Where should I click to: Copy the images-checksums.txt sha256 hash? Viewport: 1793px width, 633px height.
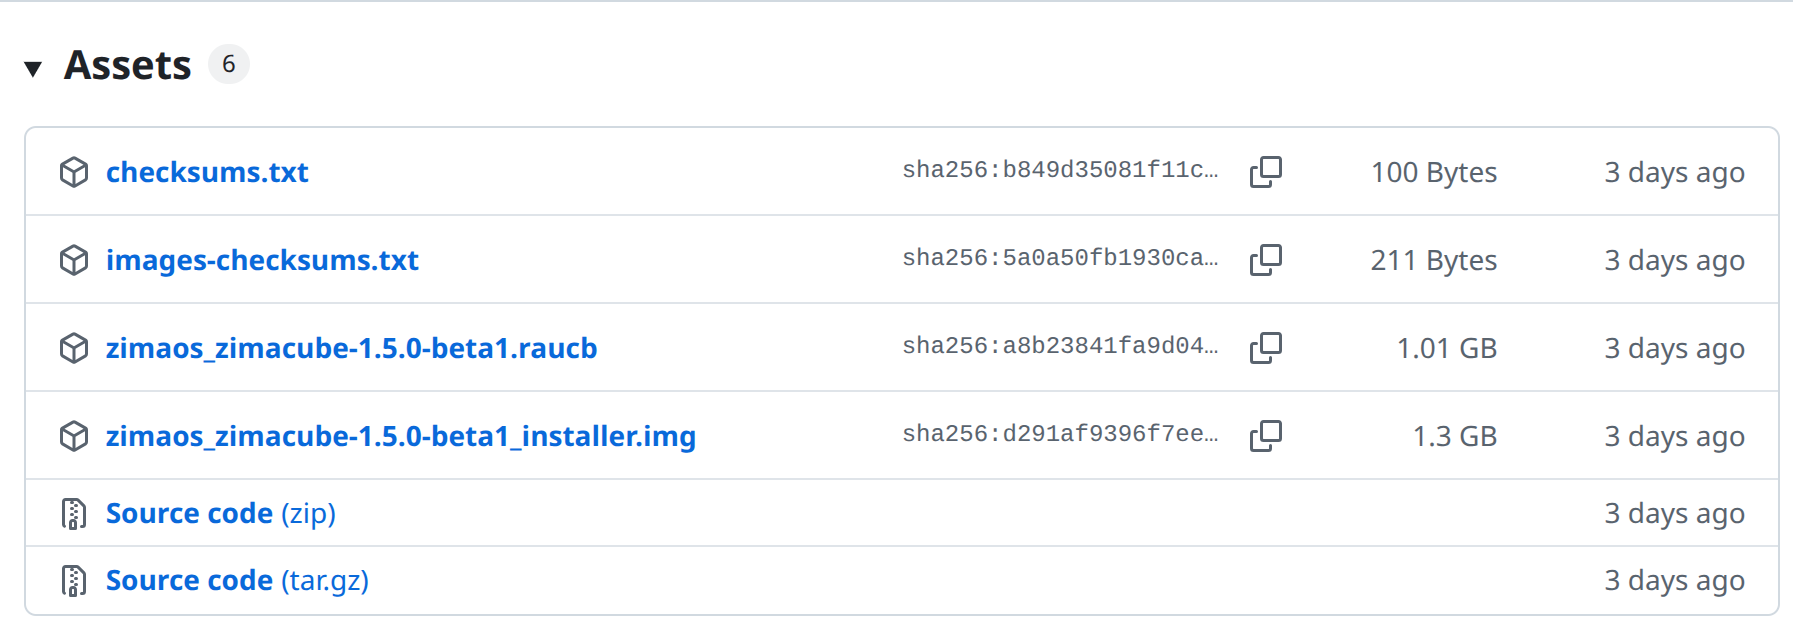coord(1266,260)
